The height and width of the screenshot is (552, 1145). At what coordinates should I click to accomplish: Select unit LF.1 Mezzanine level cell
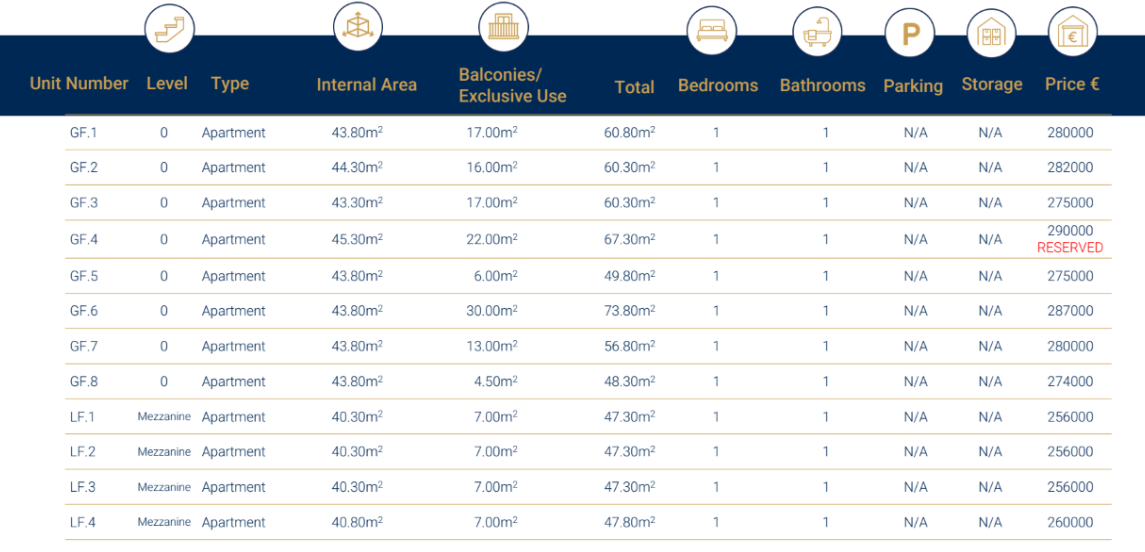[164, 417]
